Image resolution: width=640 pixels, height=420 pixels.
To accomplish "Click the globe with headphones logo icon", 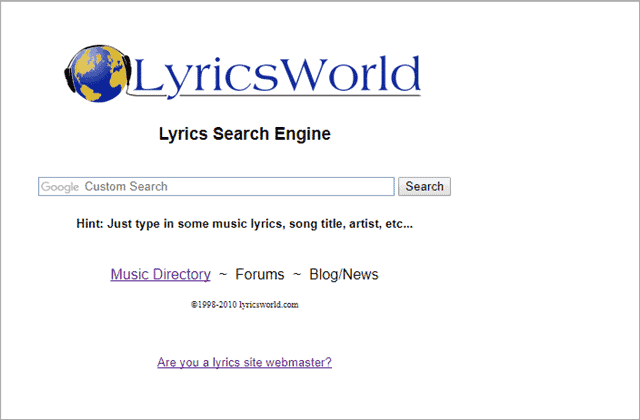I will pos(97,73).
